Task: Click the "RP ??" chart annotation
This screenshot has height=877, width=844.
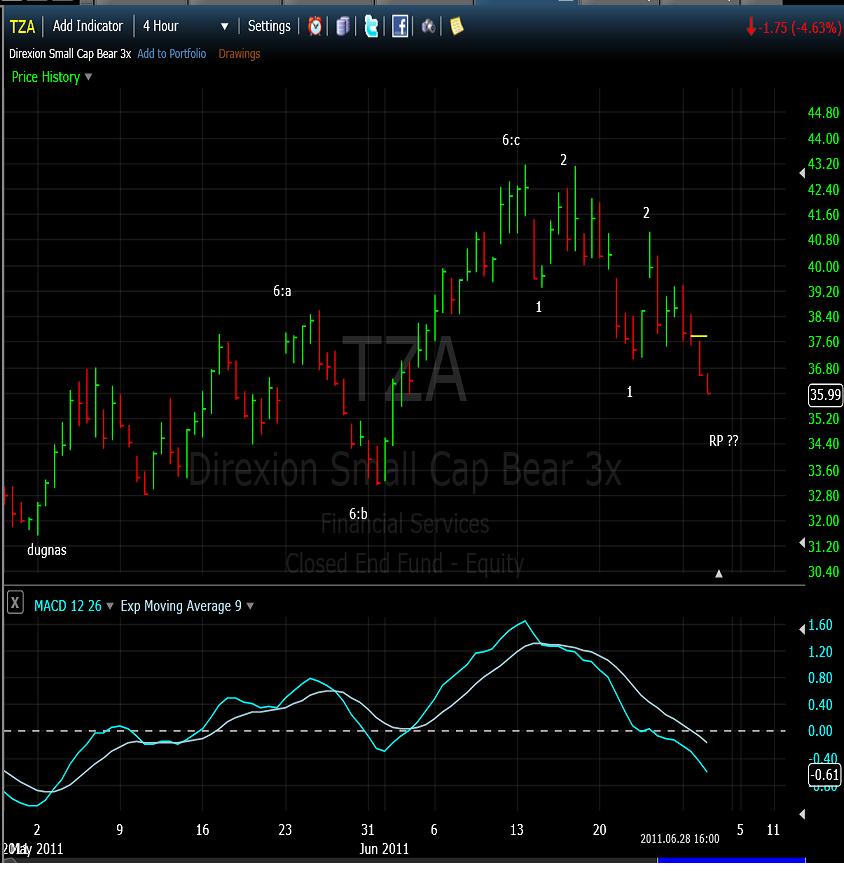Action: click(724, 441)
